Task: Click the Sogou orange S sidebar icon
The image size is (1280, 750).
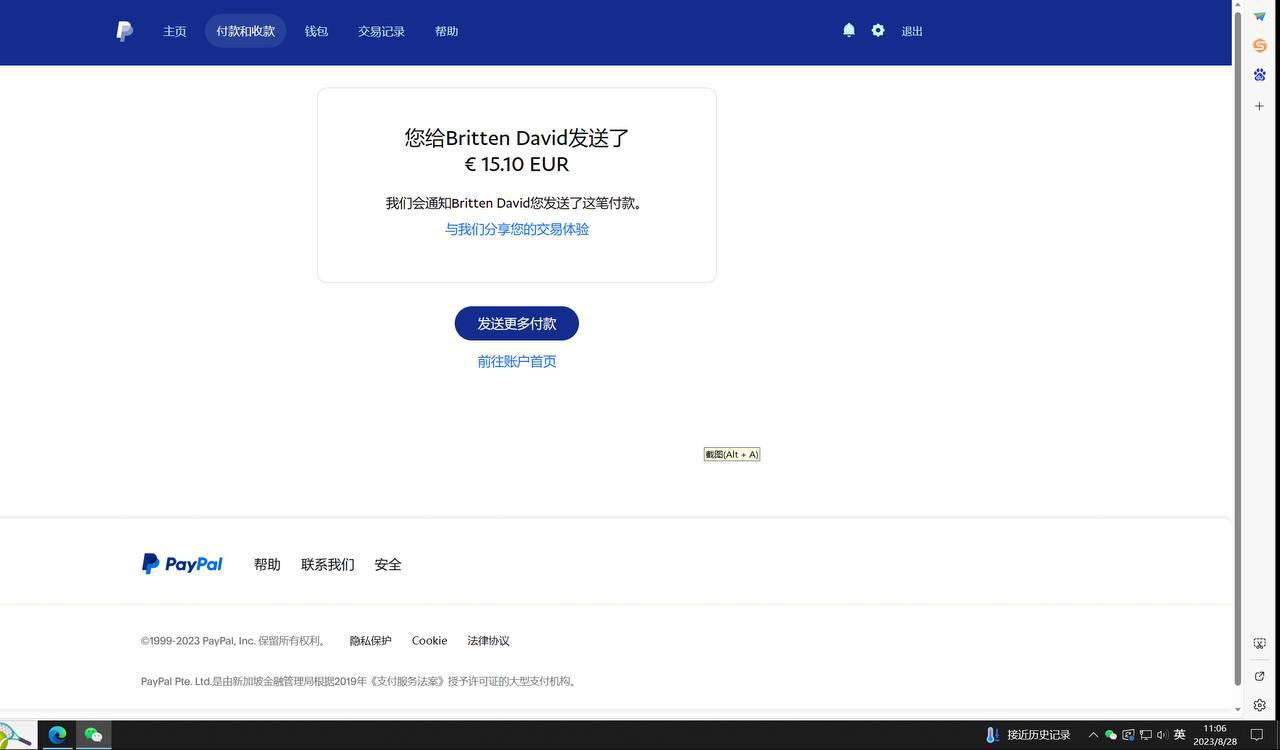Action: pos(1260,45)
